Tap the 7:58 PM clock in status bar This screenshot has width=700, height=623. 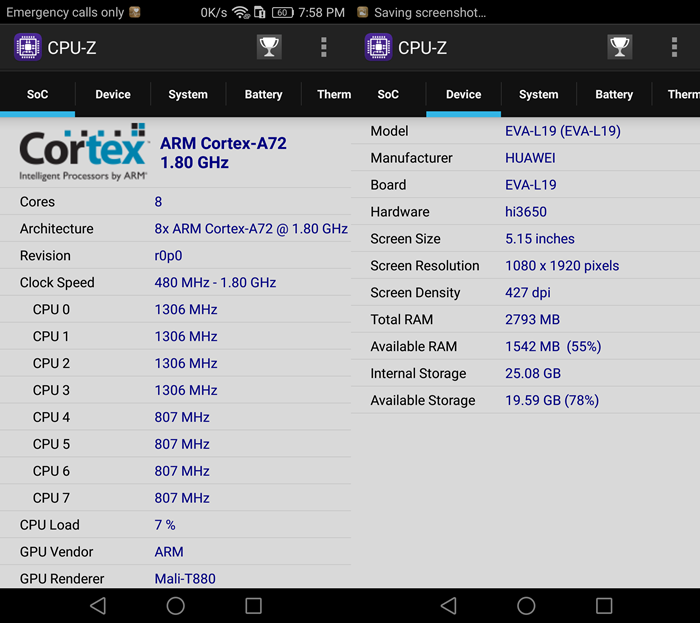321,12
